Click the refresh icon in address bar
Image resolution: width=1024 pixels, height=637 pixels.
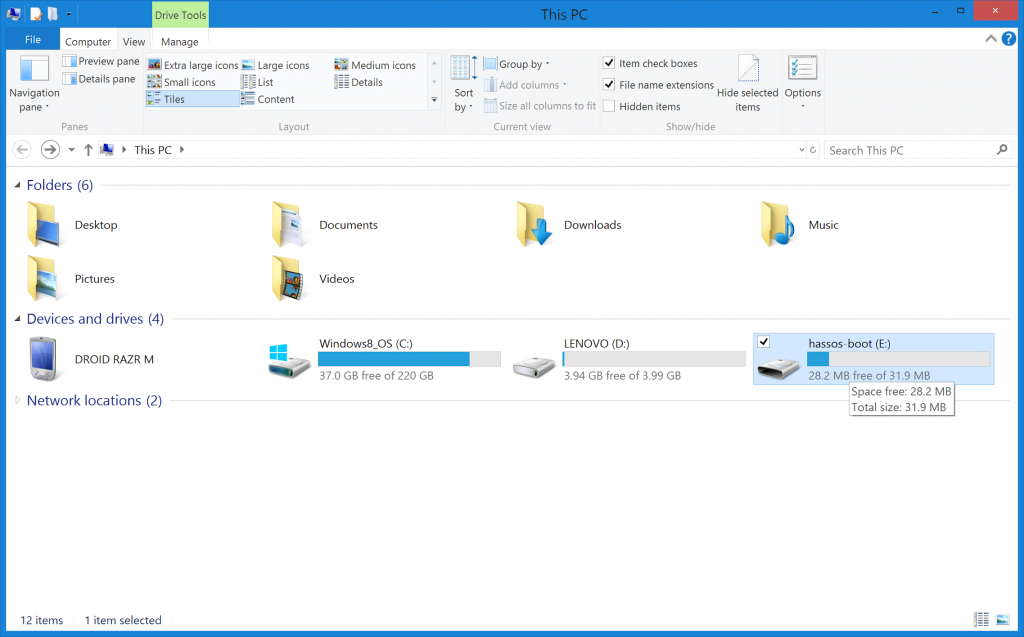(813, 150)
